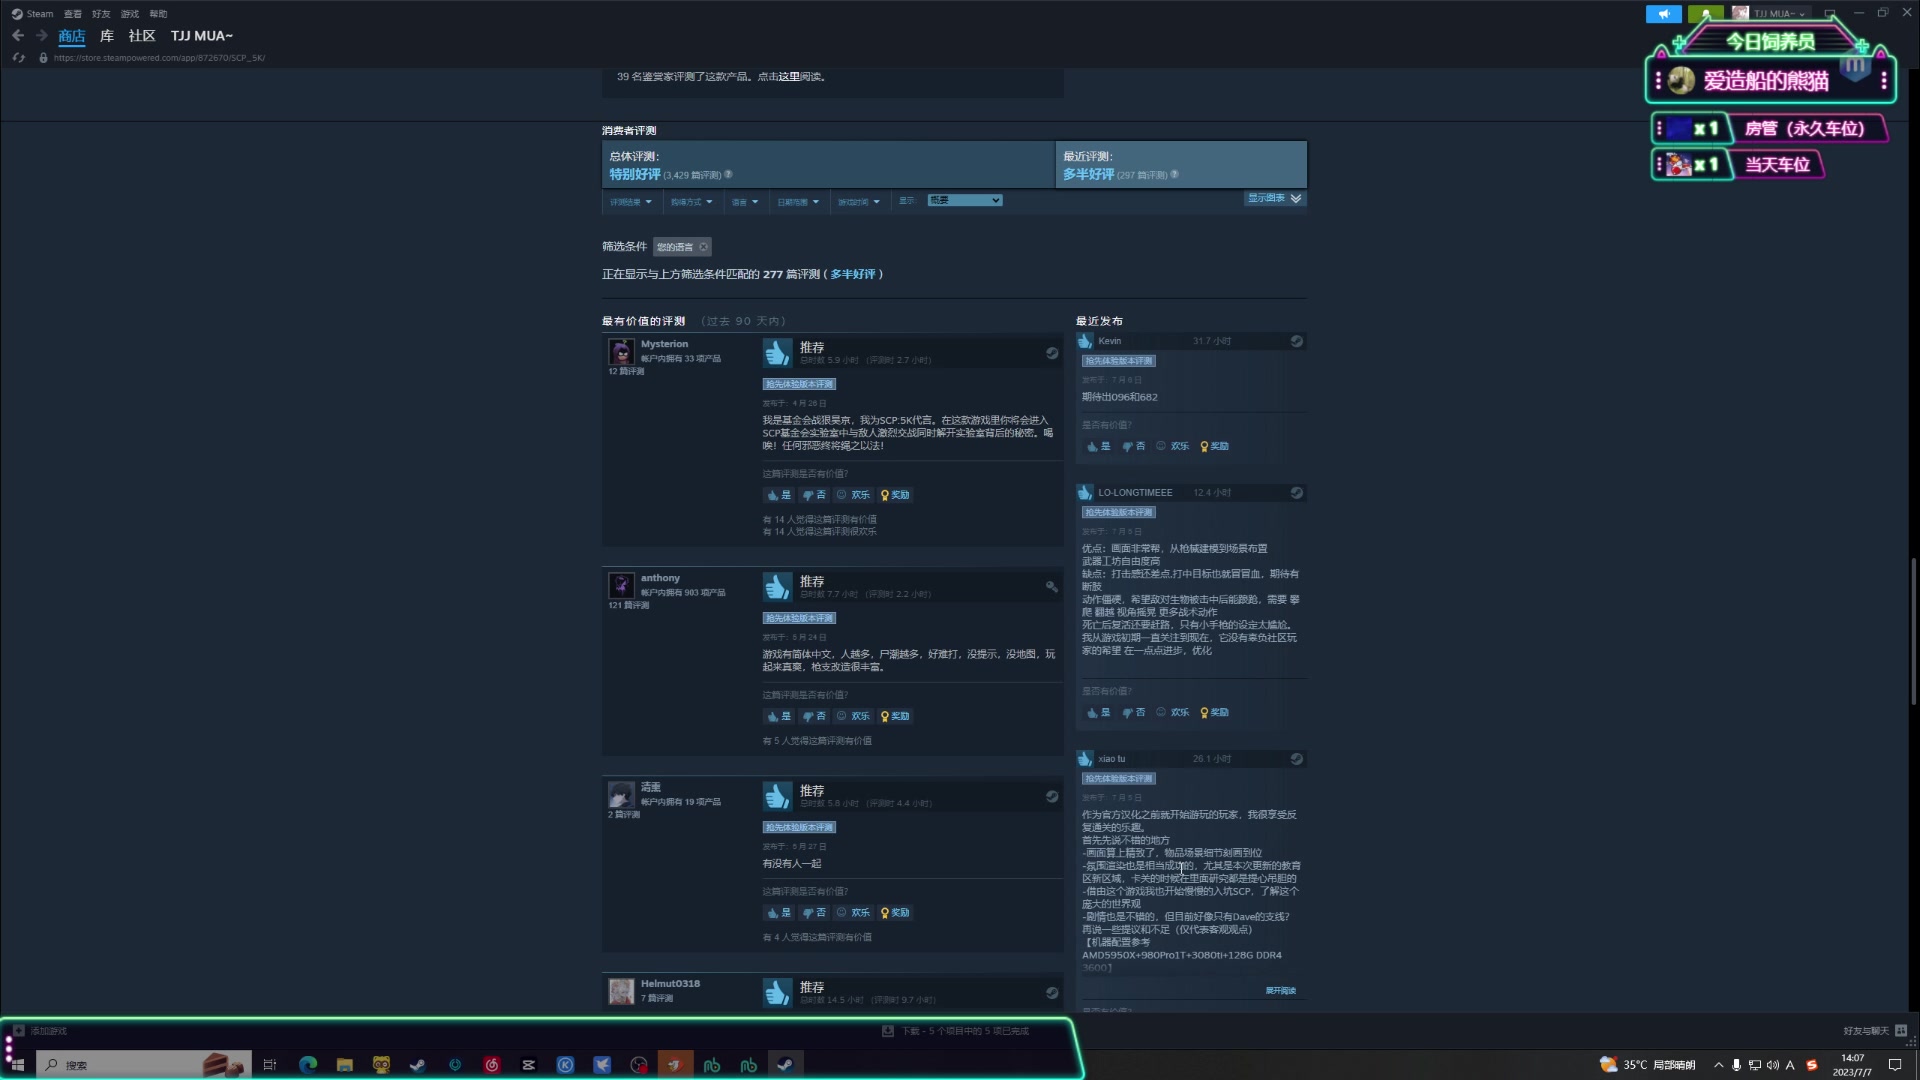Click the store page vertical scrollbar

[x=1913, y=630]
